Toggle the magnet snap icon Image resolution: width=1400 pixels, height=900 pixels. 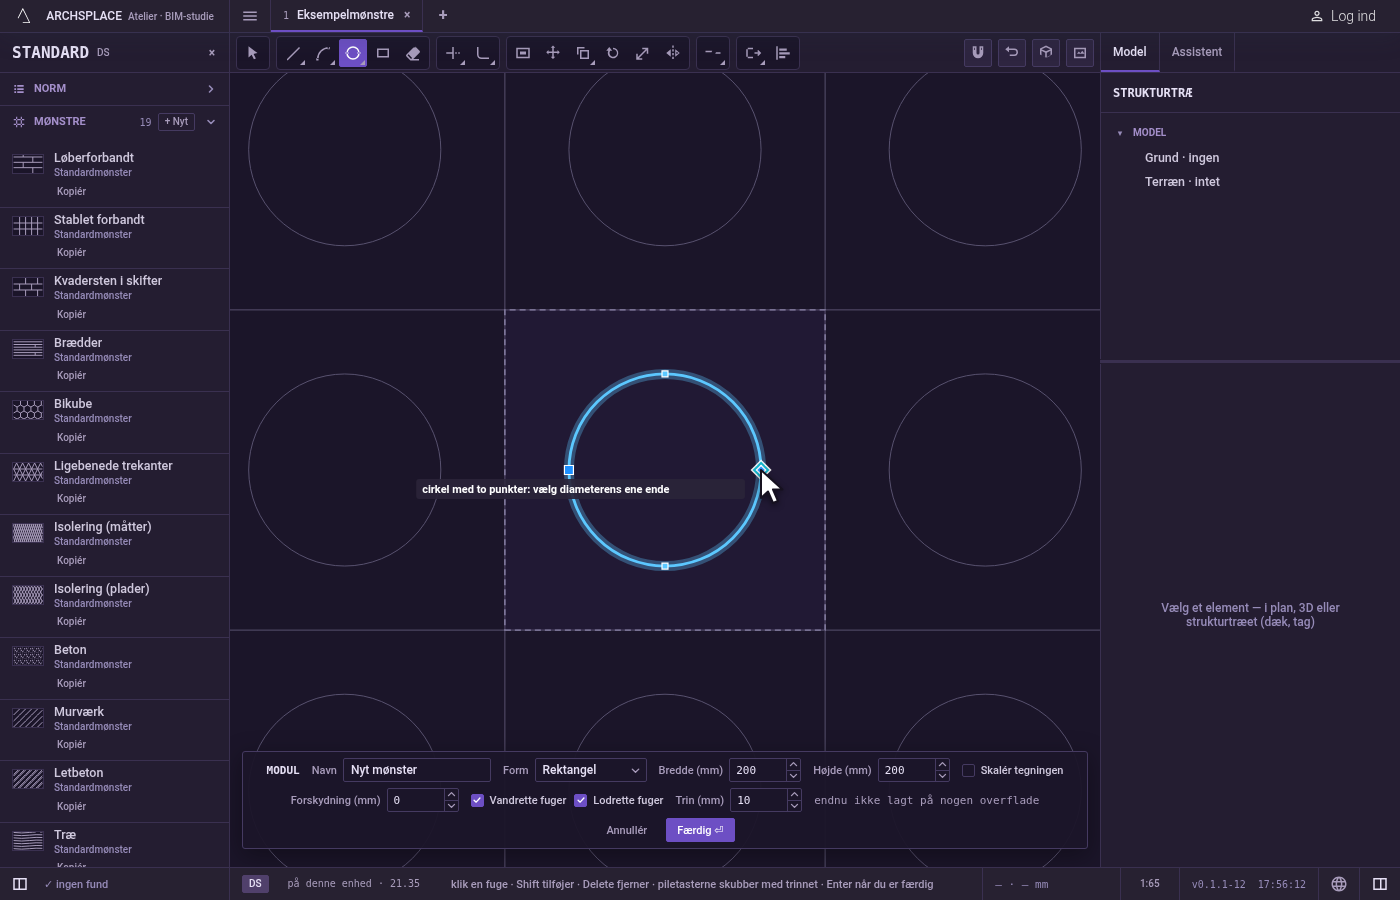(x=978, y=52)
